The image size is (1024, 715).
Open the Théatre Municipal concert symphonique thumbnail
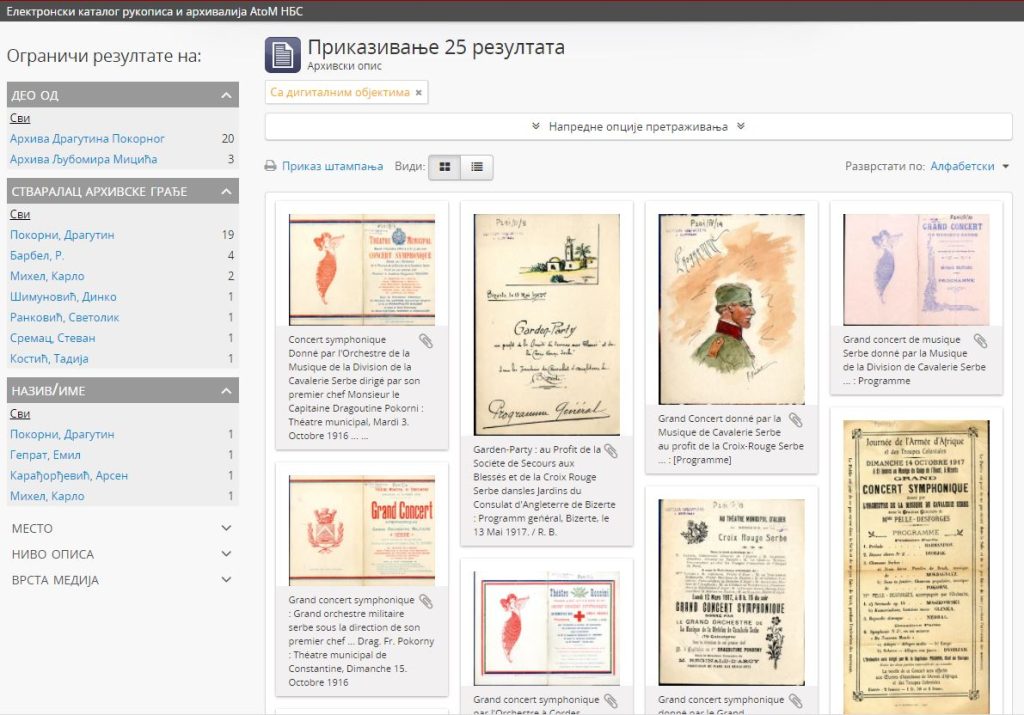[x=362, y=270]
